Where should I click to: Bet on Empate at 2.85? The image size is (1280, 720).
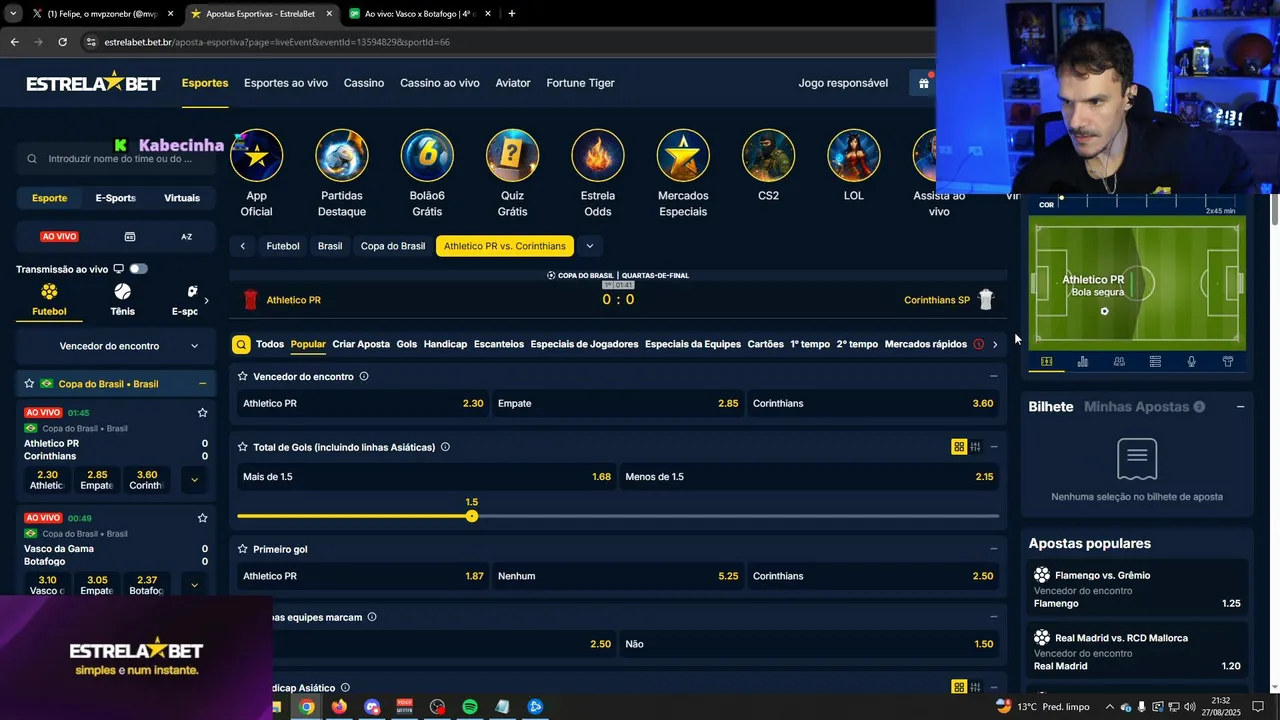click(618, 403)
